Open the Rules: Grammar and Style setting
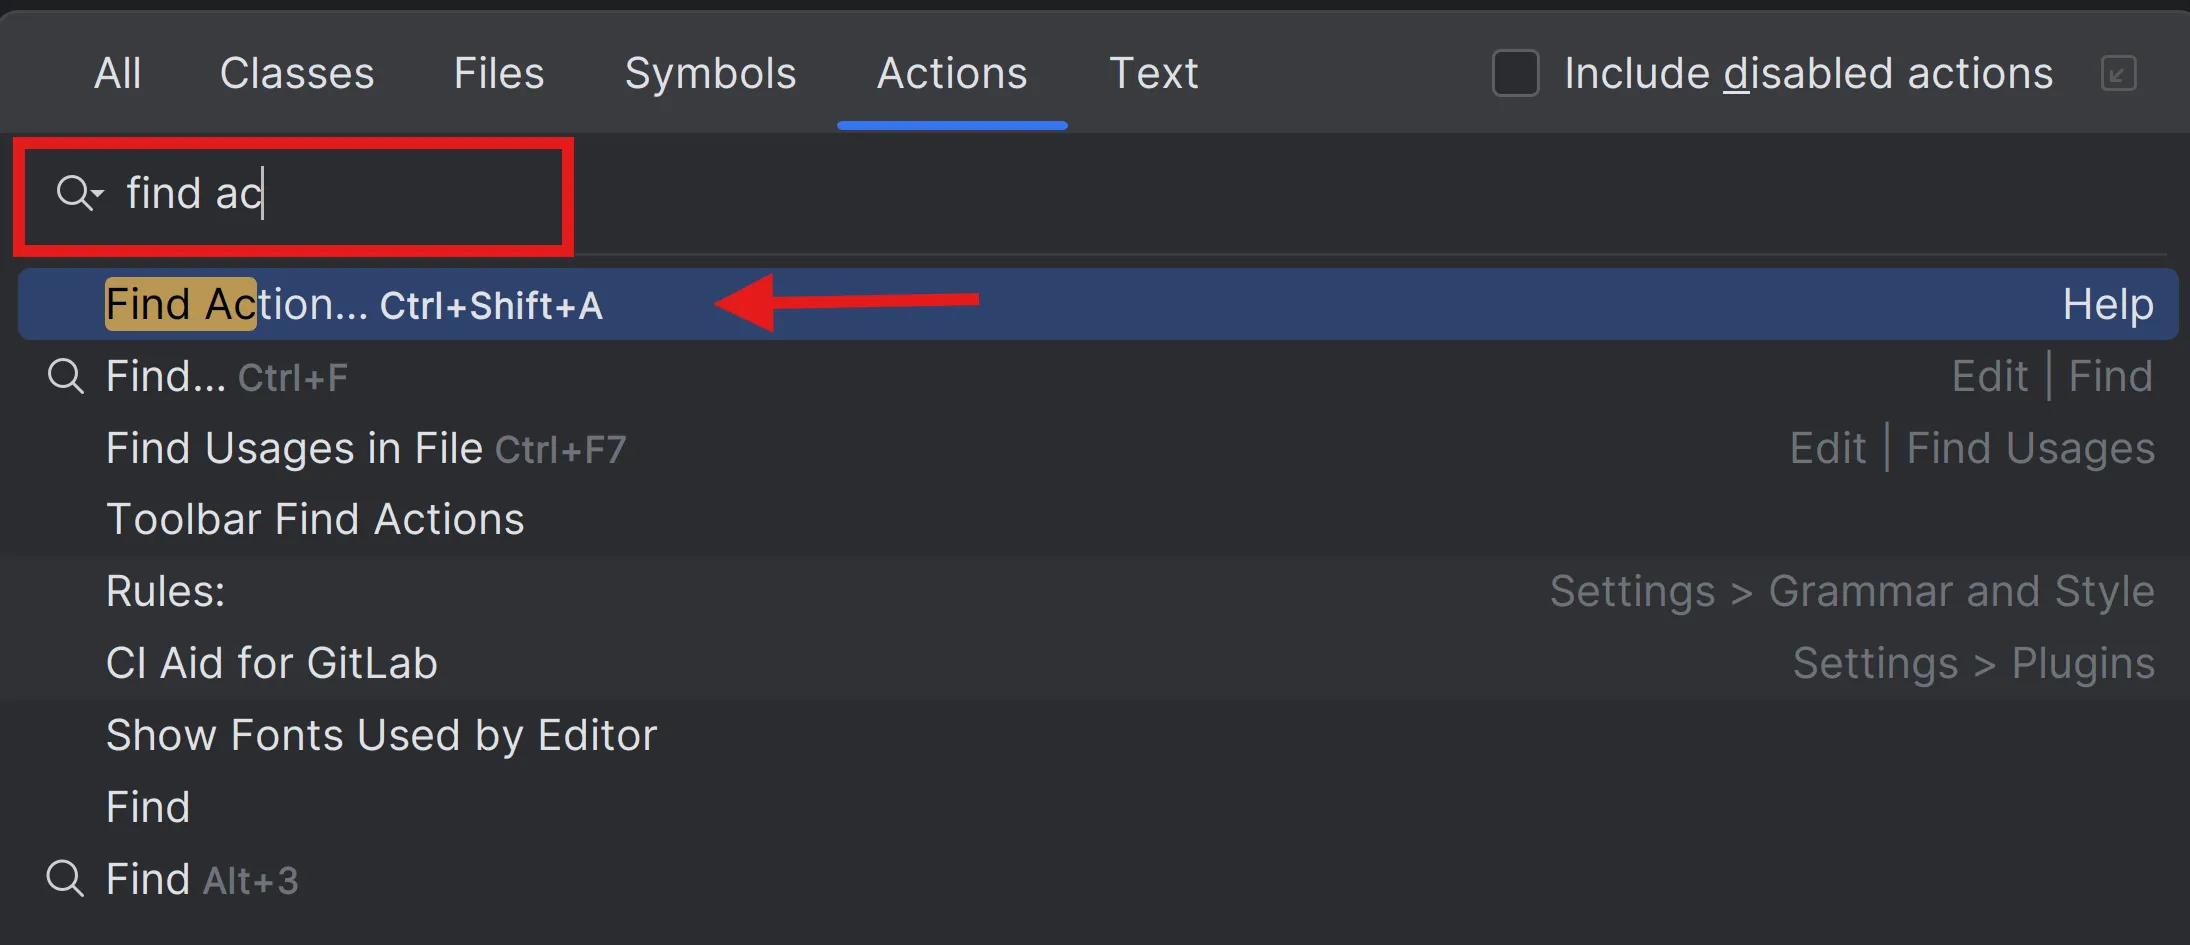The image size is (2190, 945). [166, 592]
